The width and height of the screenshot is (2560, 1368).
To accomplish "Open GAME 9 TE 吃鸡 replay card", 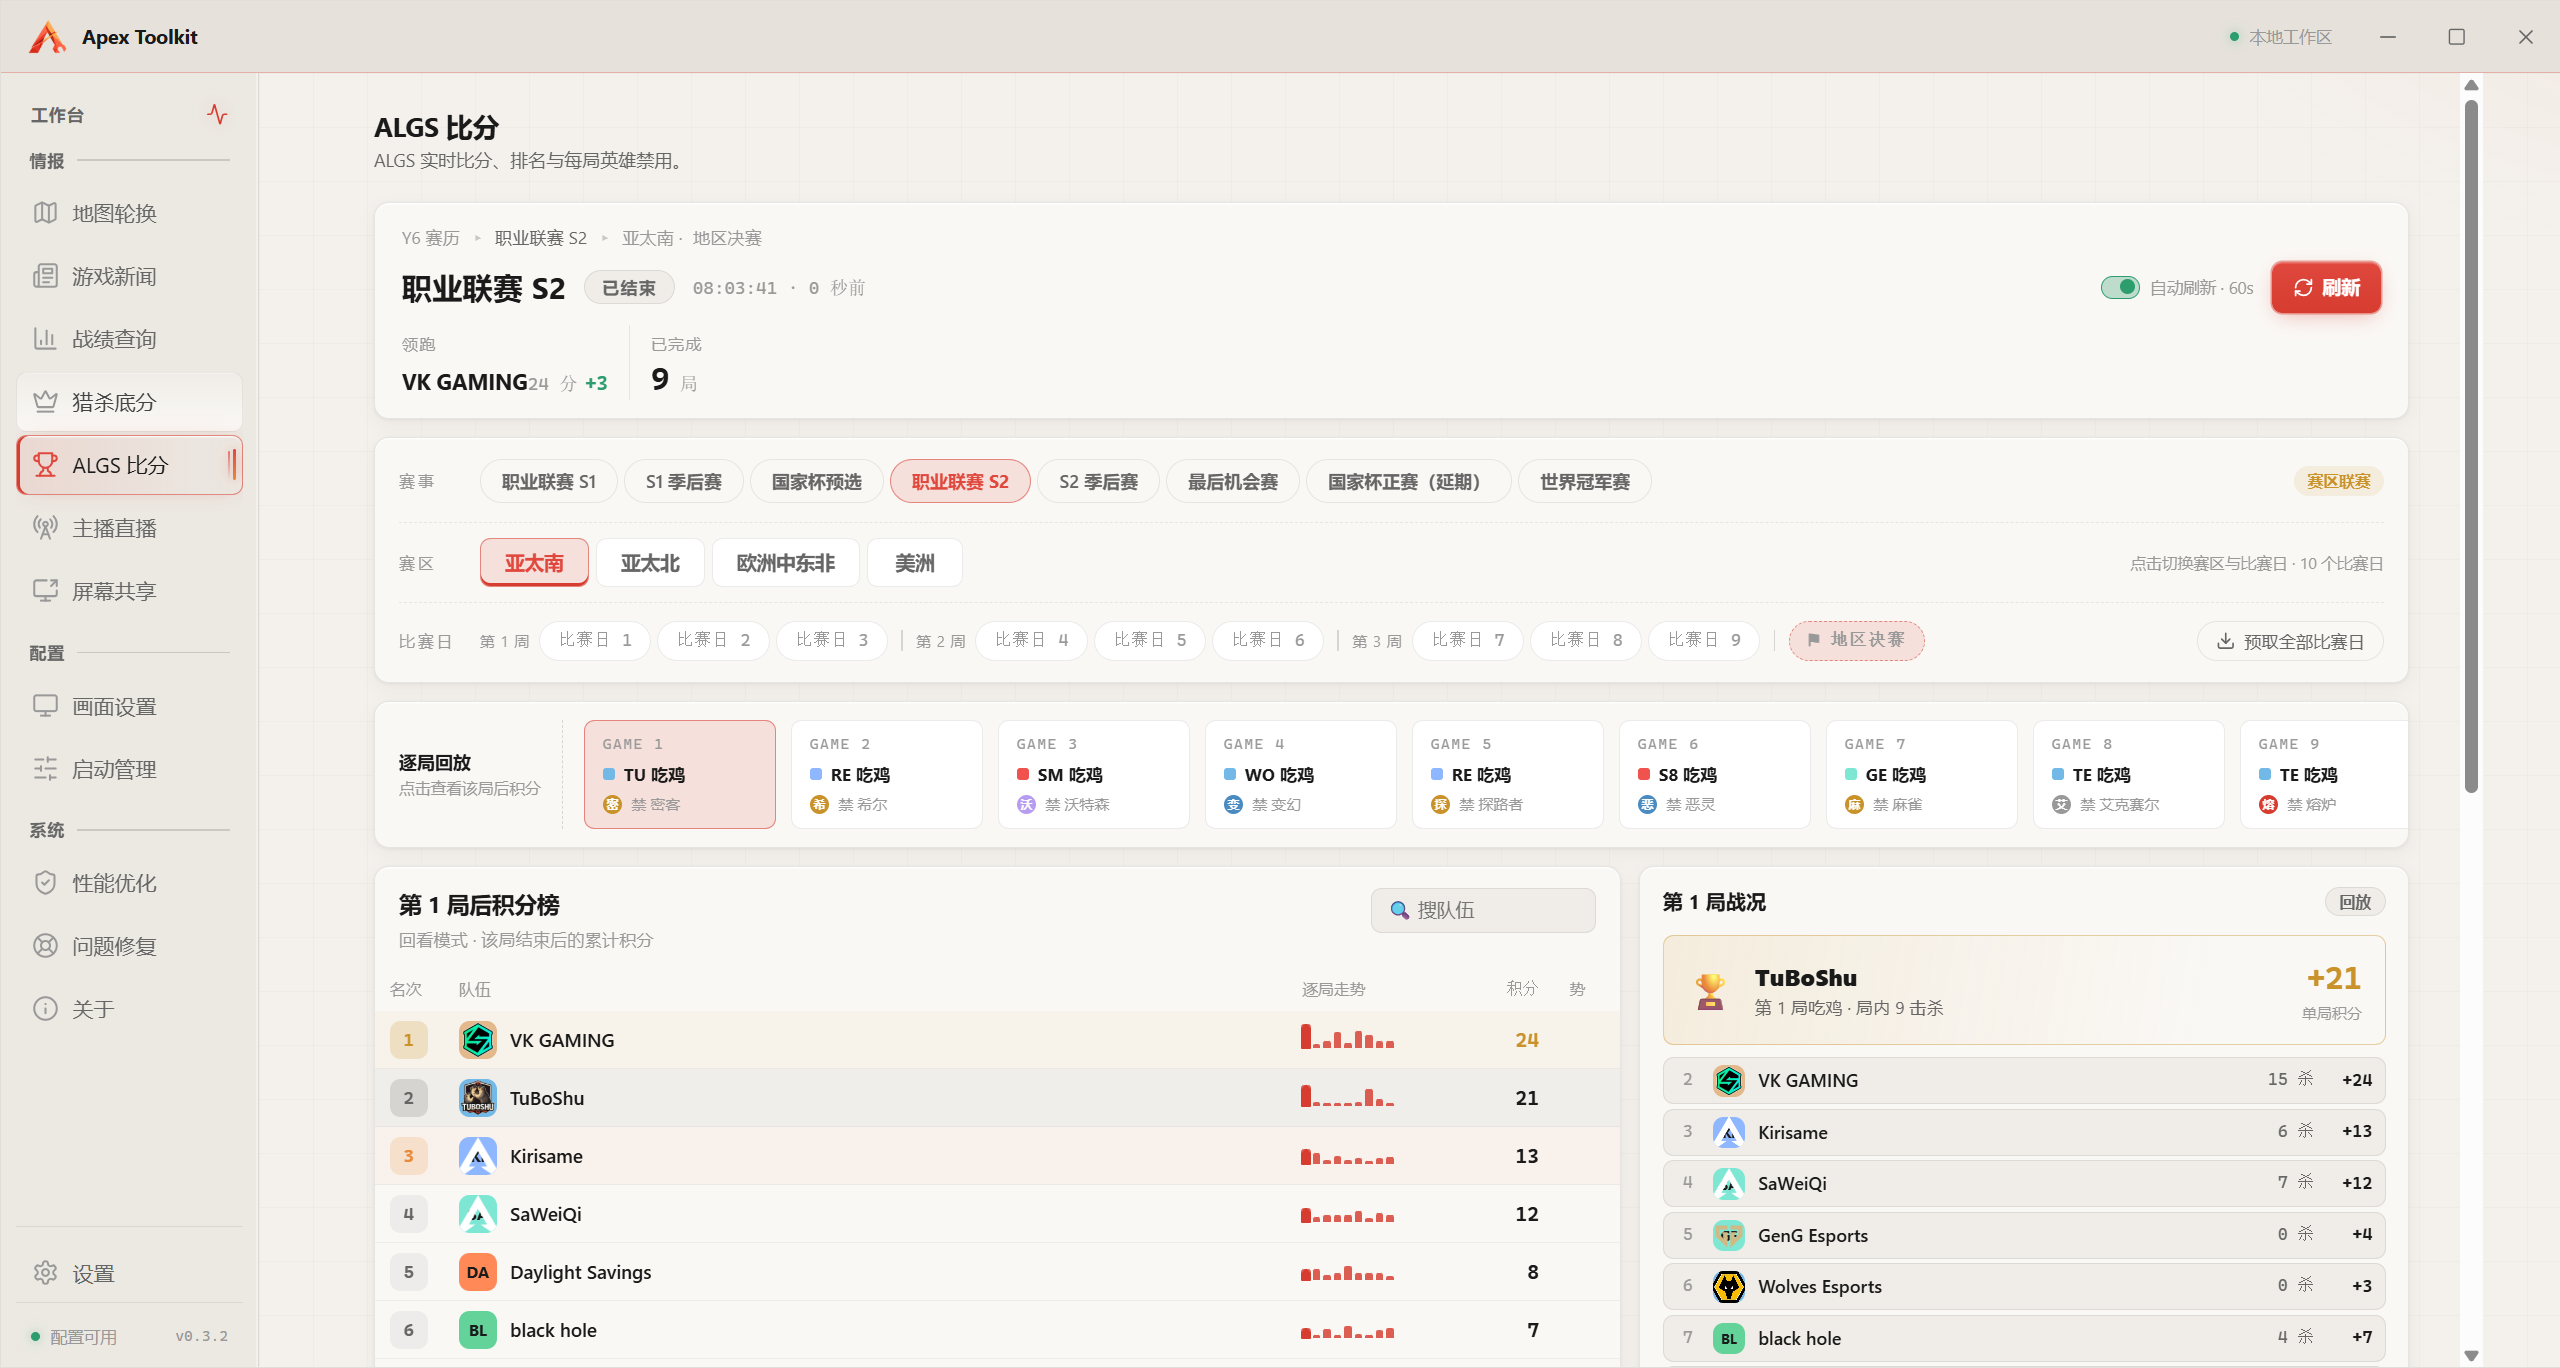I will click(2324, 775).
